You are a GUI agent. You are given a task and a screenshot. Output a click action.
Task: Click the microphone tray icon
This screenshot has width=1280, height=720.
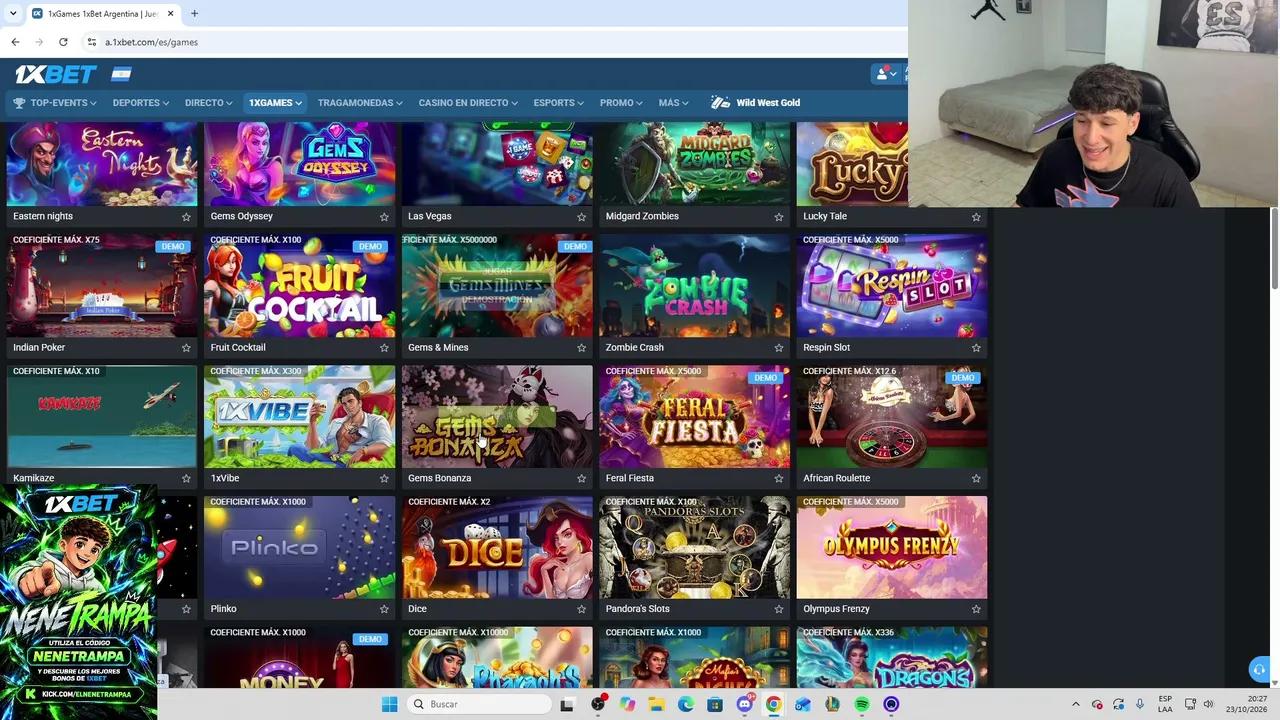(x=1140, y=704)
